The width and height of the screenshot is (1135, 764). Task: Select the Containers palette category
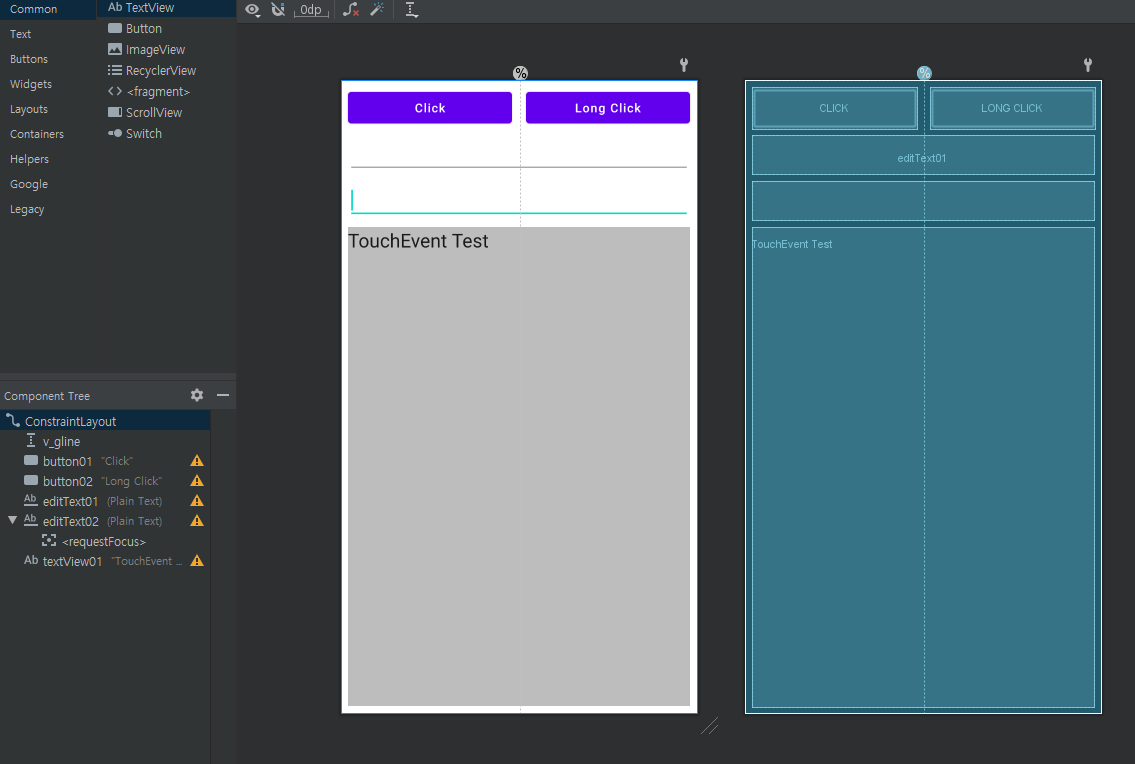tap(48, 134)
